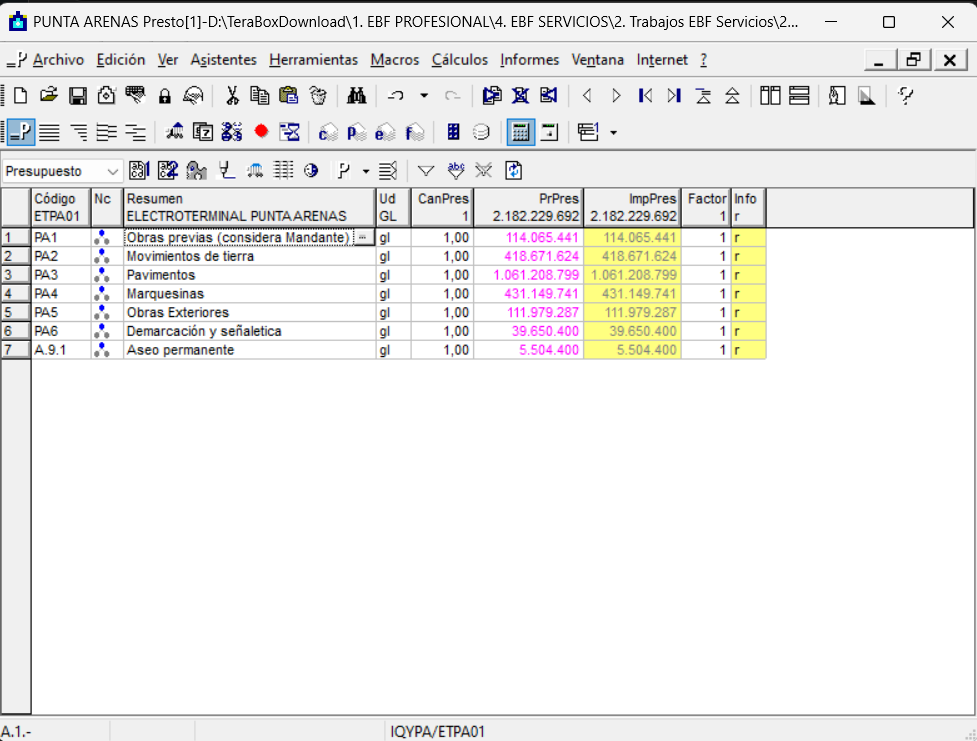This screenshot has width=977, height=741.
Task: Search with the binoculars icon
Action: tap(356, 96)
